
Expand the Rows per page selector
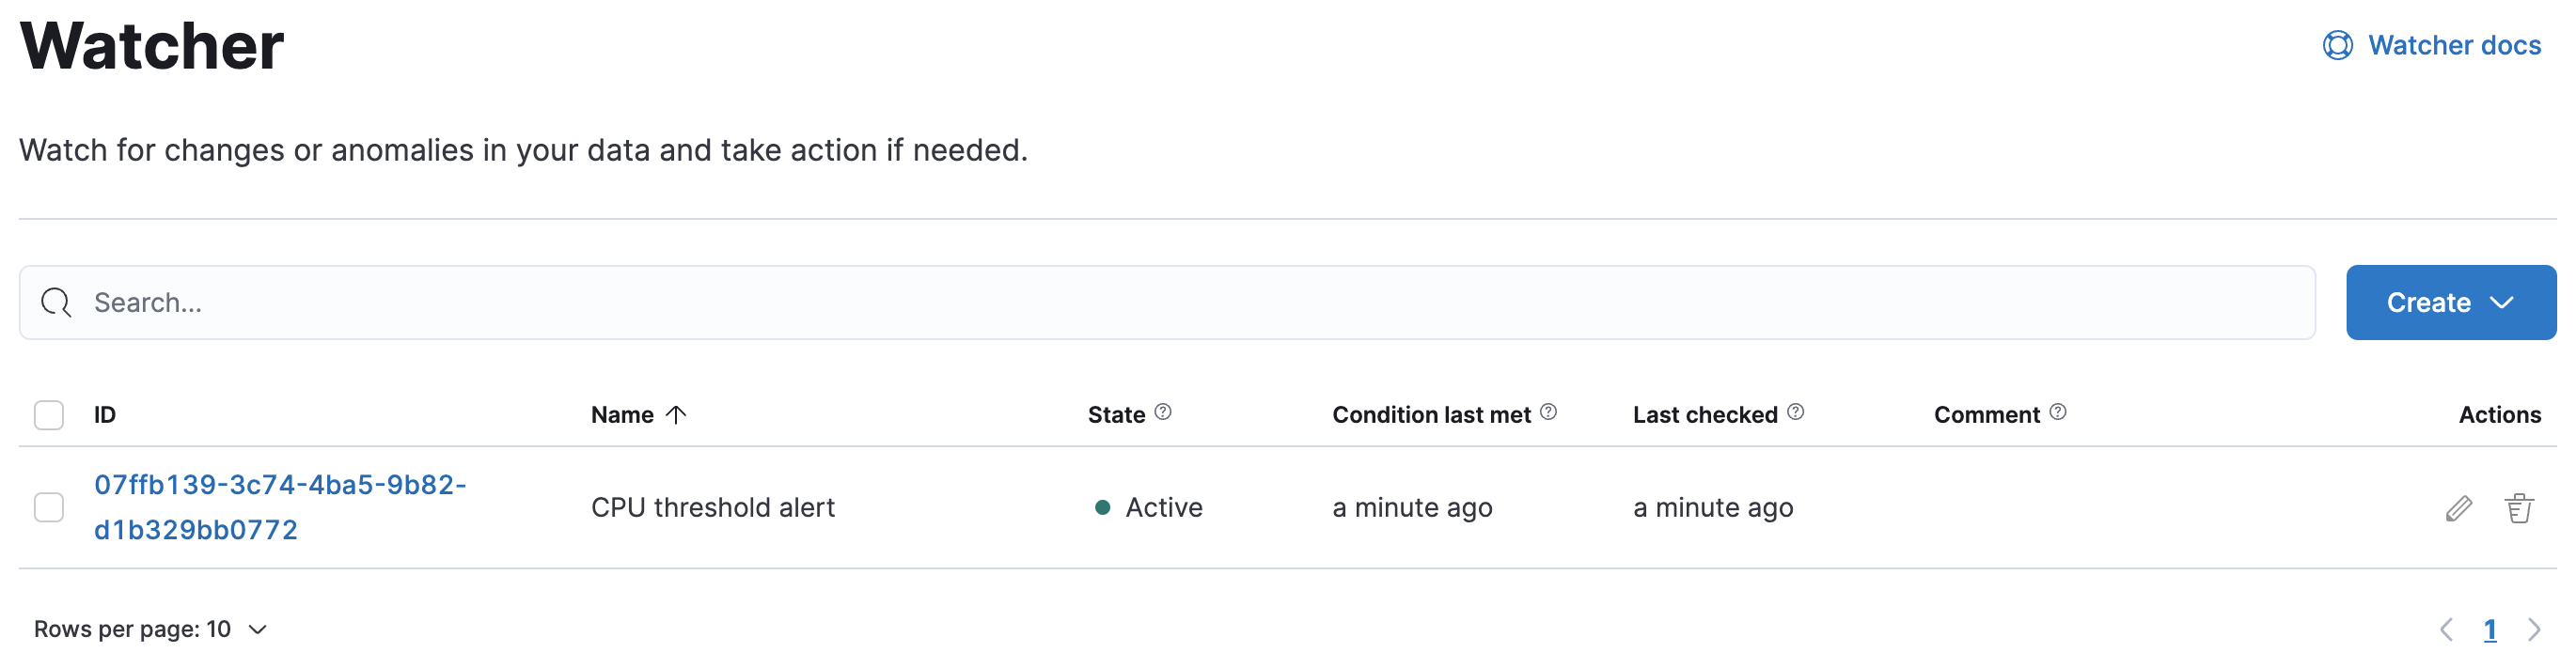pyautogui.click(x=150, y=629)
